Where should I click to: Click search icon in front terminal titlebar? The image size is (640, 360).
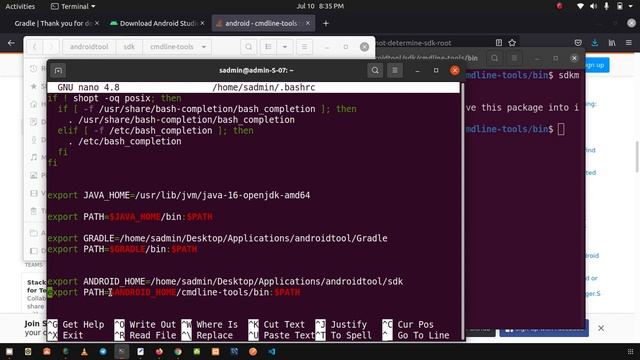tap(375, 71)
